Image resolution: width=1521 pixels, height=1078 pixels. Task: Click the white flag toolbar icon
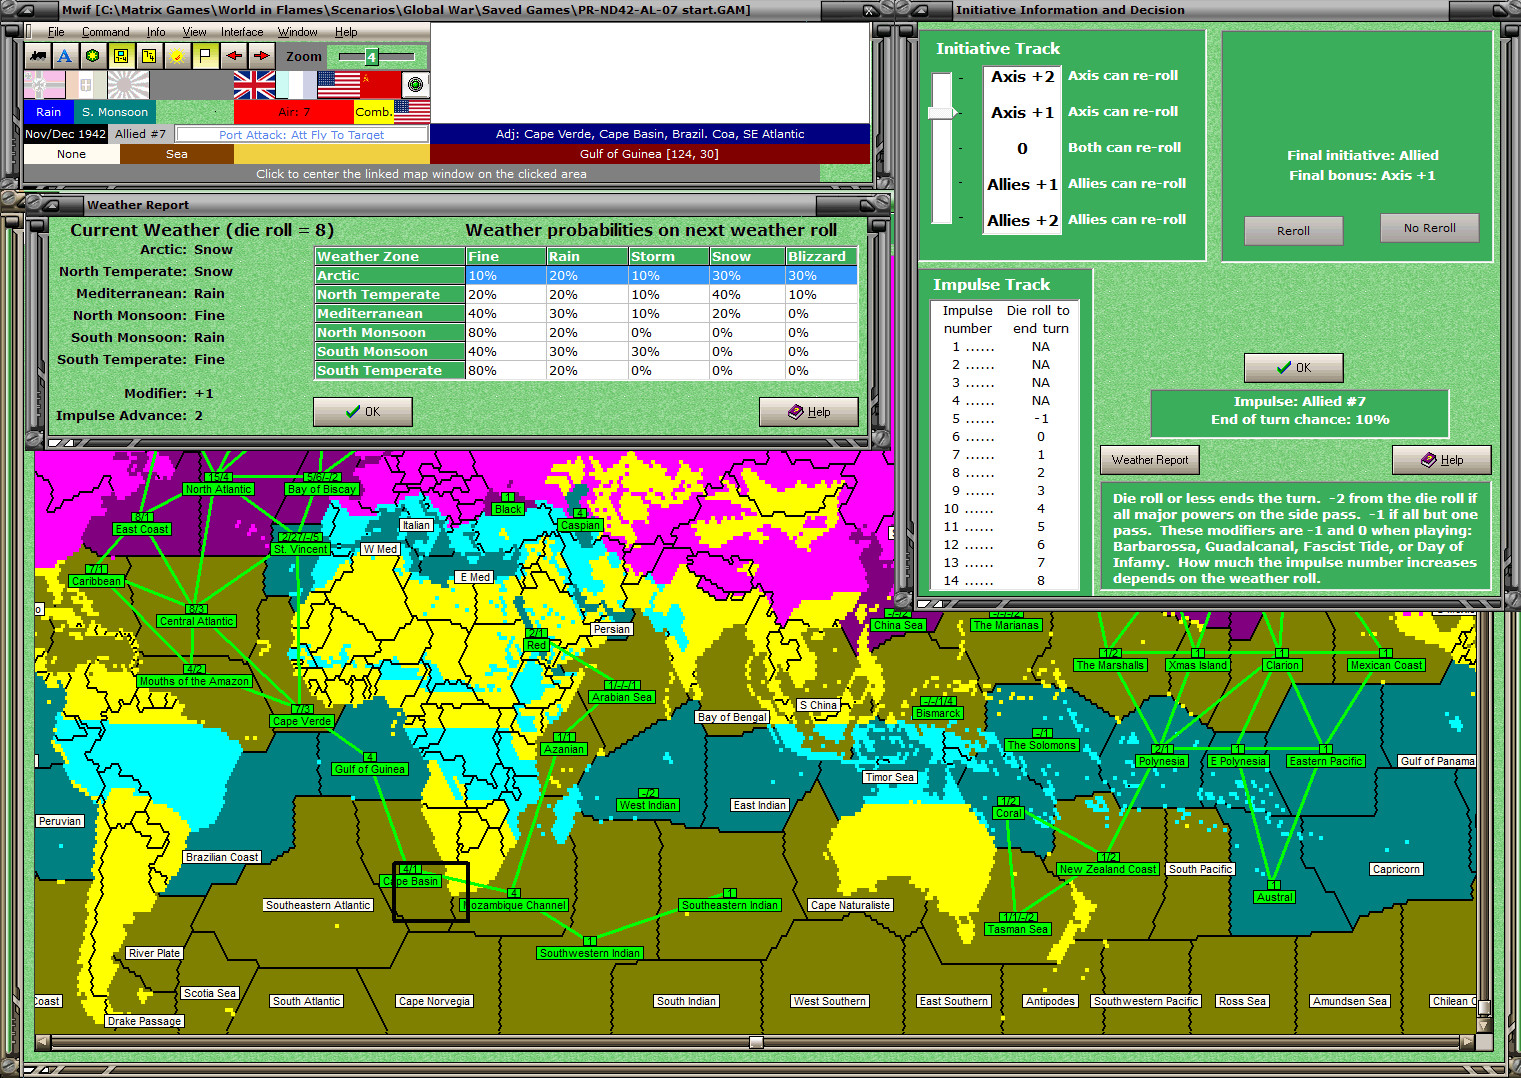(x=204, y=56)
